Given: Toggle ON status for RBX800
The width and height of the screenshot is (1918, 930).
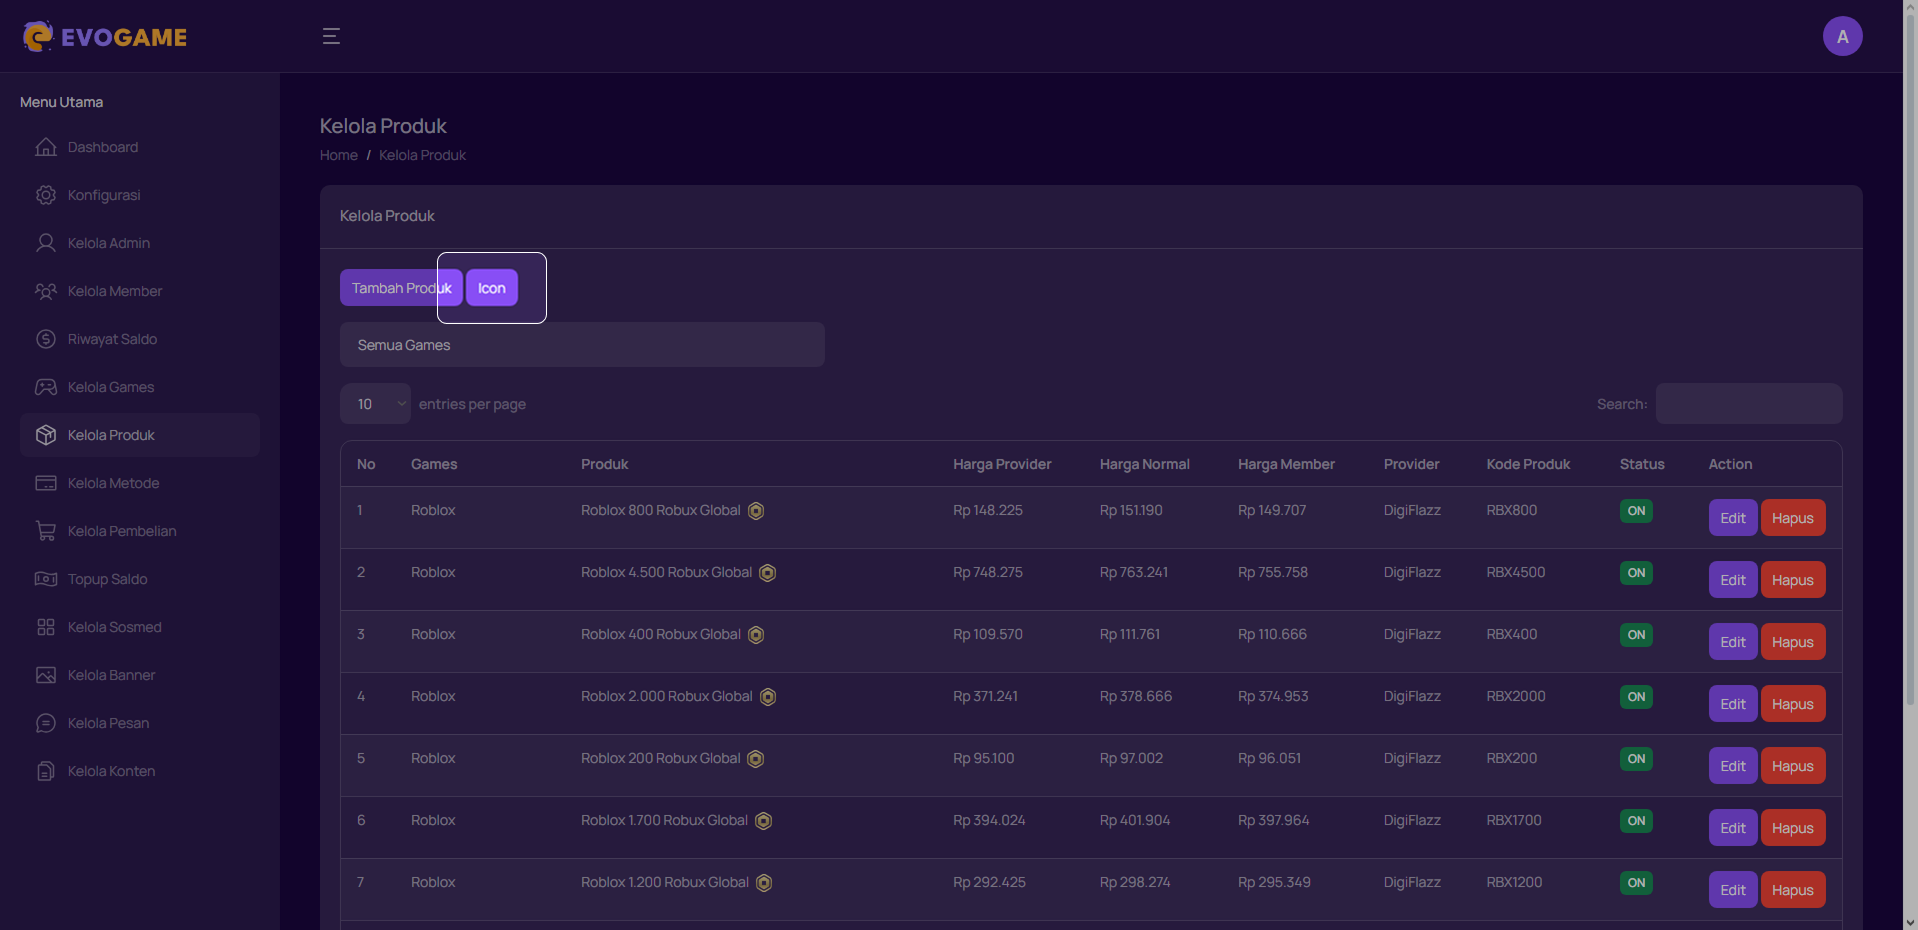Looking at the screenshot, I should (1636, 511).
